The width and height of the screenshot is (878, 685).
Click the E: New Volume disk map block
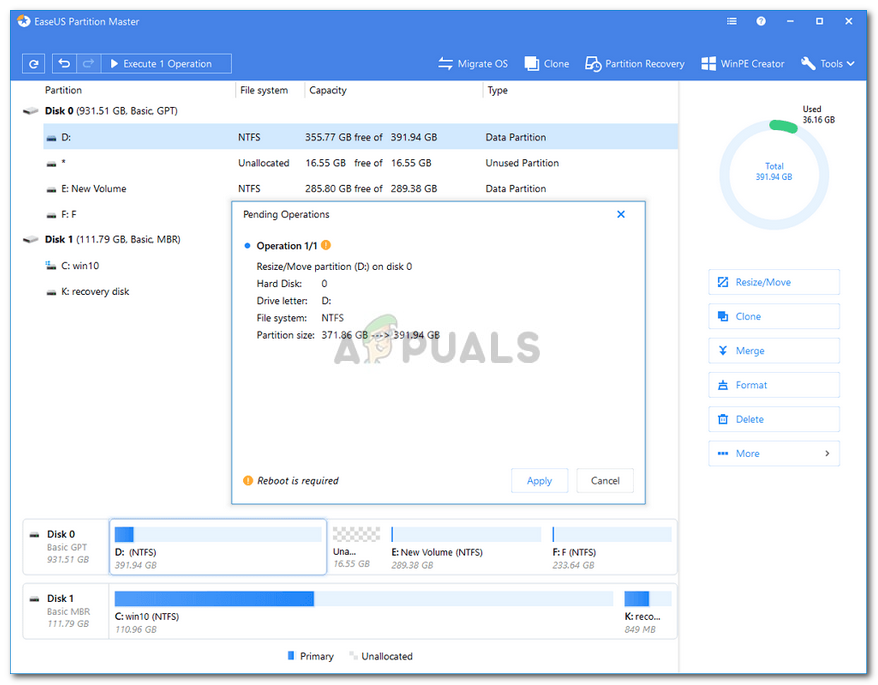click(x=465, y=545)
